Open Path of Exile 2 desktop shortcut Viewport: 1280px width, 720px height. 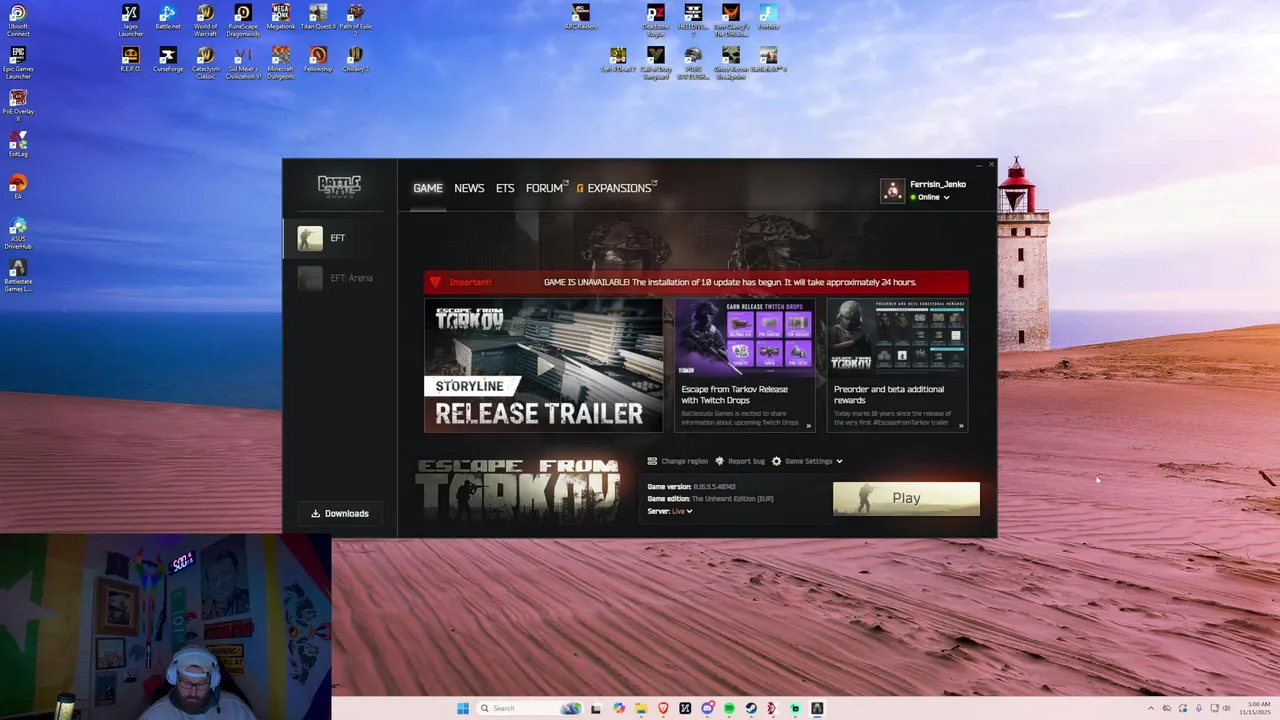(x=355, y=20)
